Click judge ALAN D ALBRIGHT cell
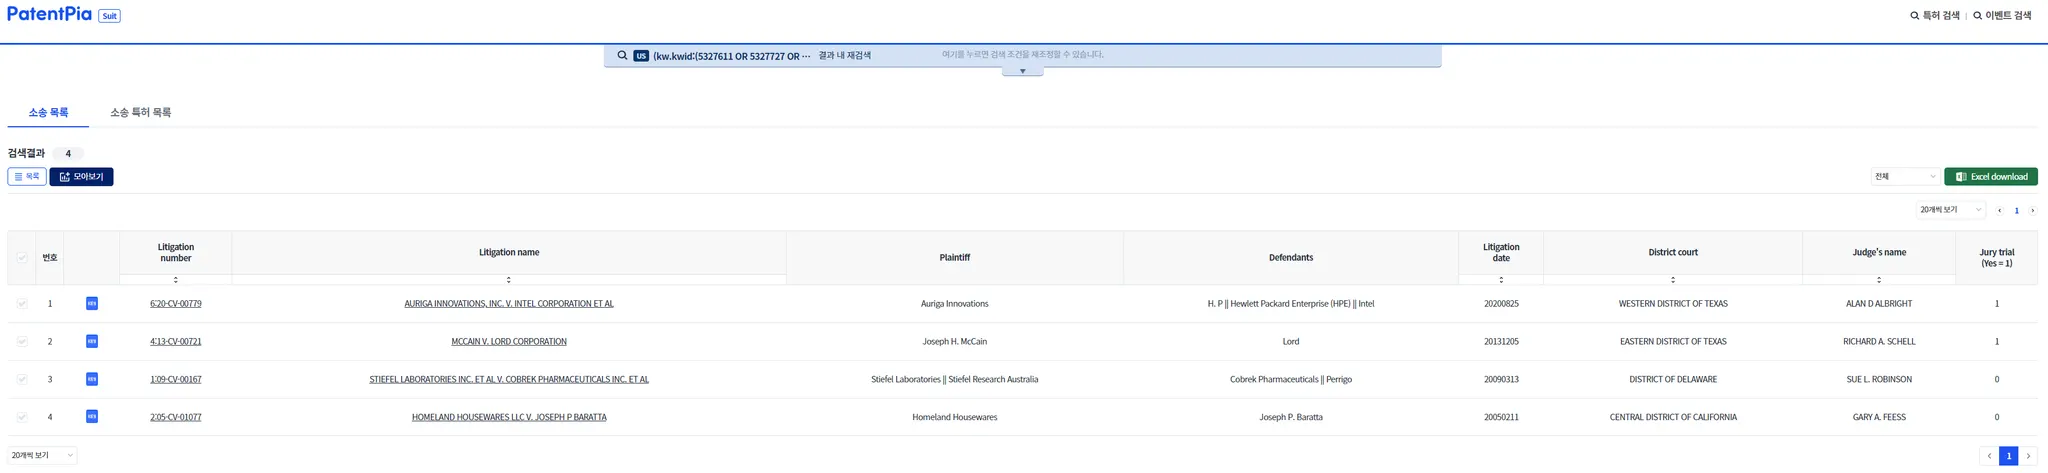The height and width of the screenshot is (473, 2048). point(1879,304)
